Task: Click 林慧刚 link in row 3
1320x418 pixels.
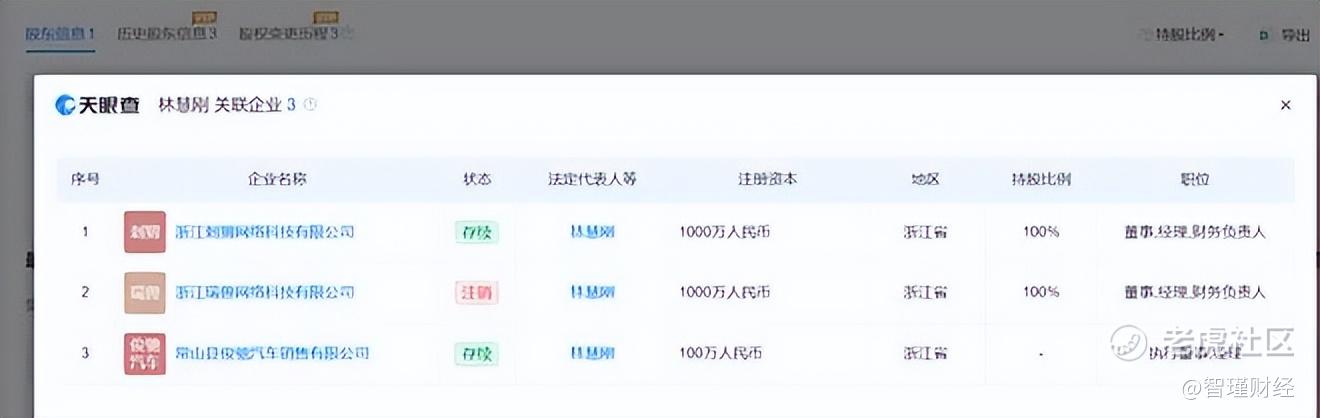Action: (592, 353)
